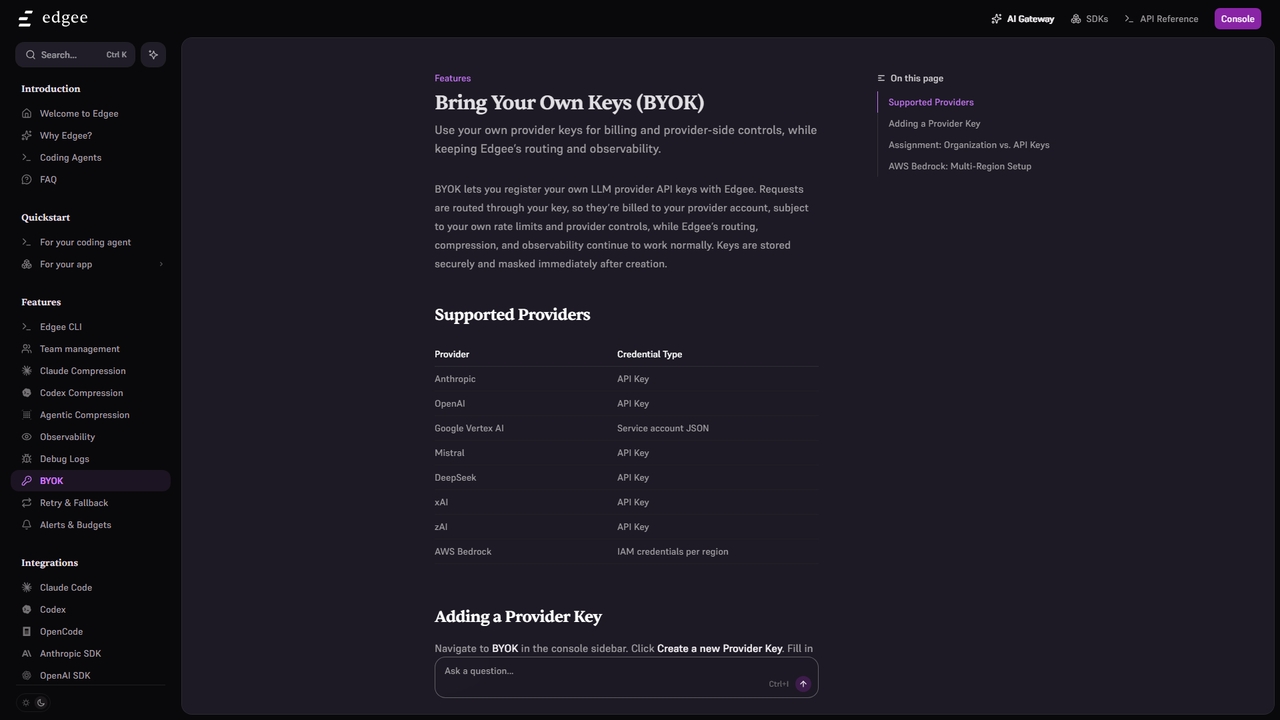Click the Google Vertex AI cell
Viewport: 1280px width, 720px height.
[469, 429]
